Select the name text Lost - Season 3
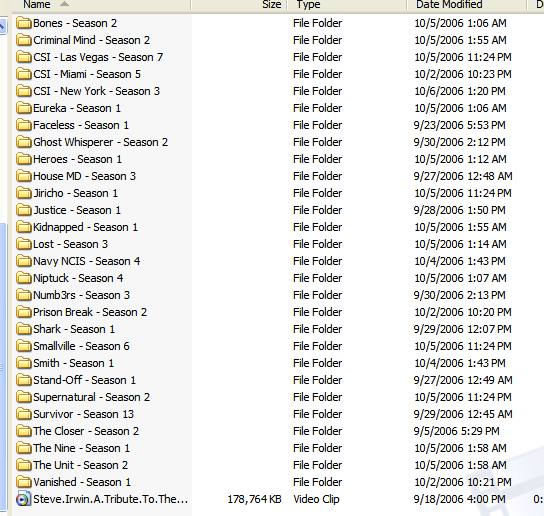Screen dimensions: 544x516 pyautogui.click(x=70, y=244)
